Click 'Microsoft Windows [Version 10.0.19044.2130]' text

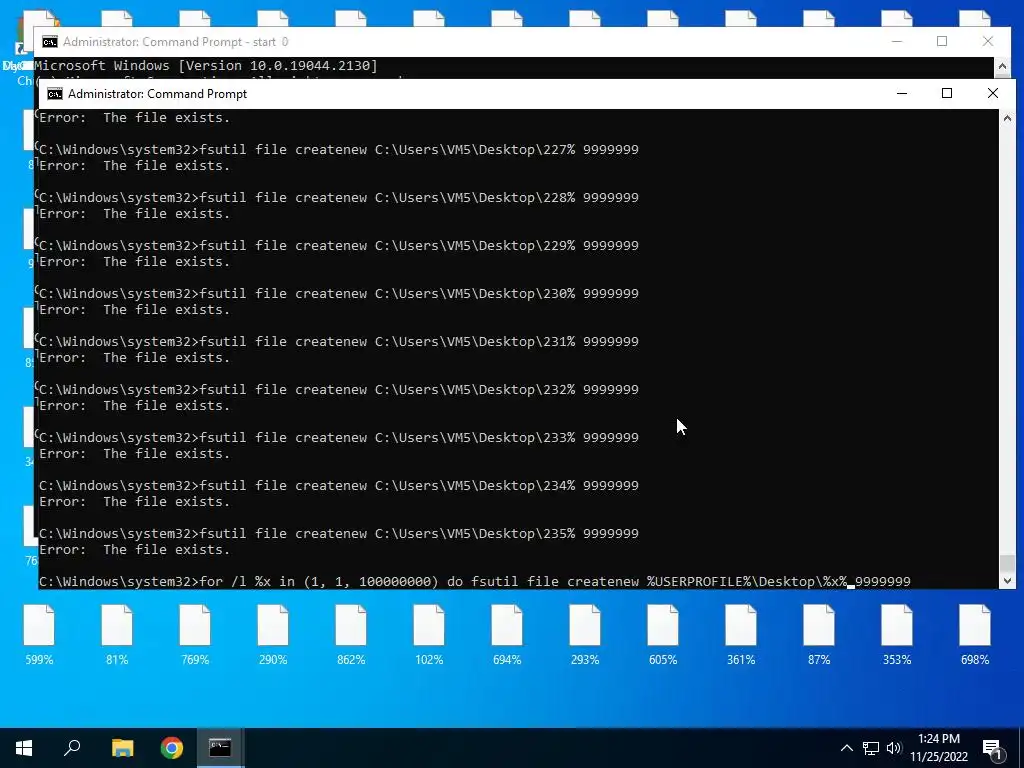[x=206, y=65]
